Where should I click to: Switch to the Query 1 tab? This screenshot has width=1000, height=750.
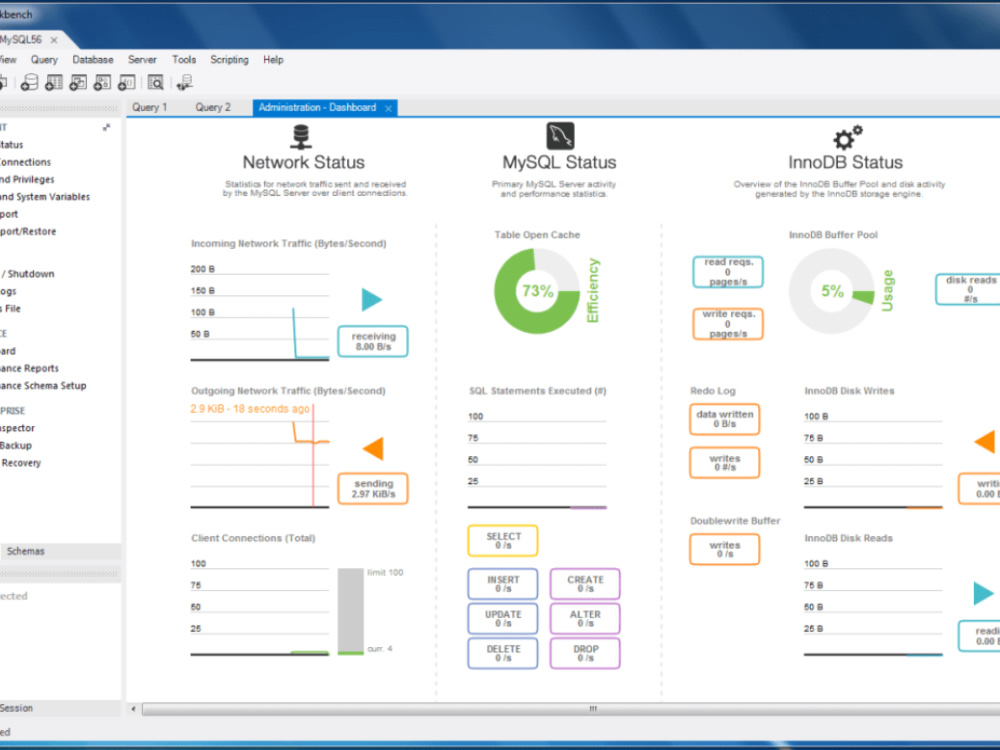point(149,107)
